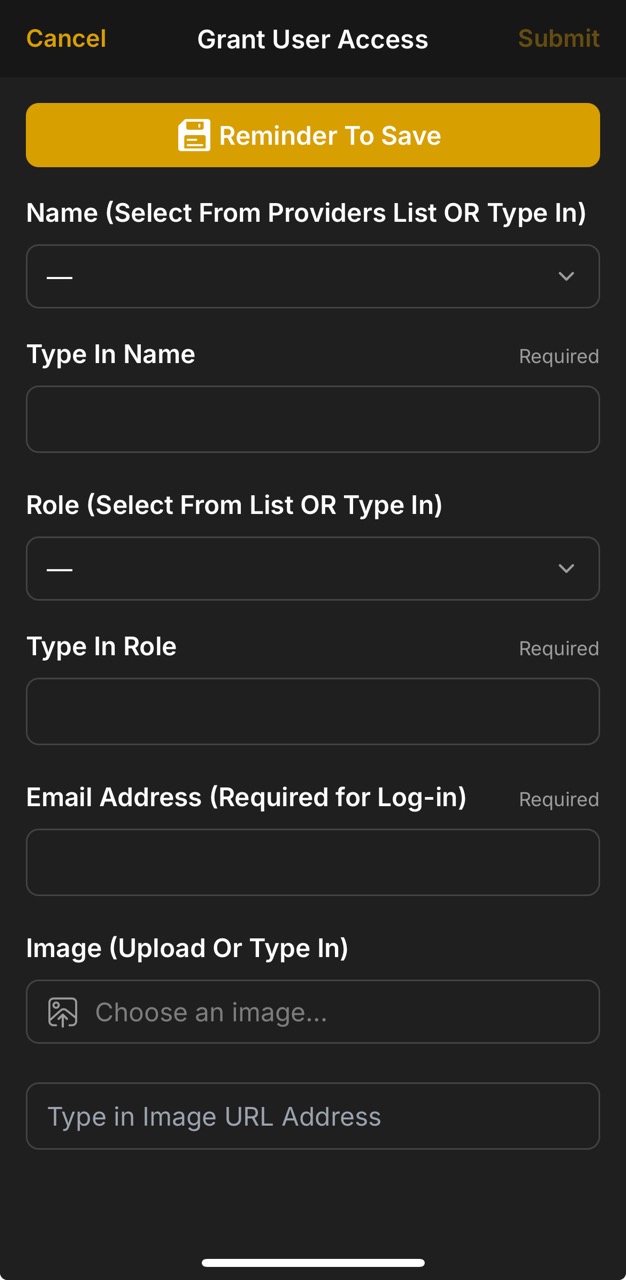
Task: Click inside the Type In Role field
Action: click(x=313, y=711)
